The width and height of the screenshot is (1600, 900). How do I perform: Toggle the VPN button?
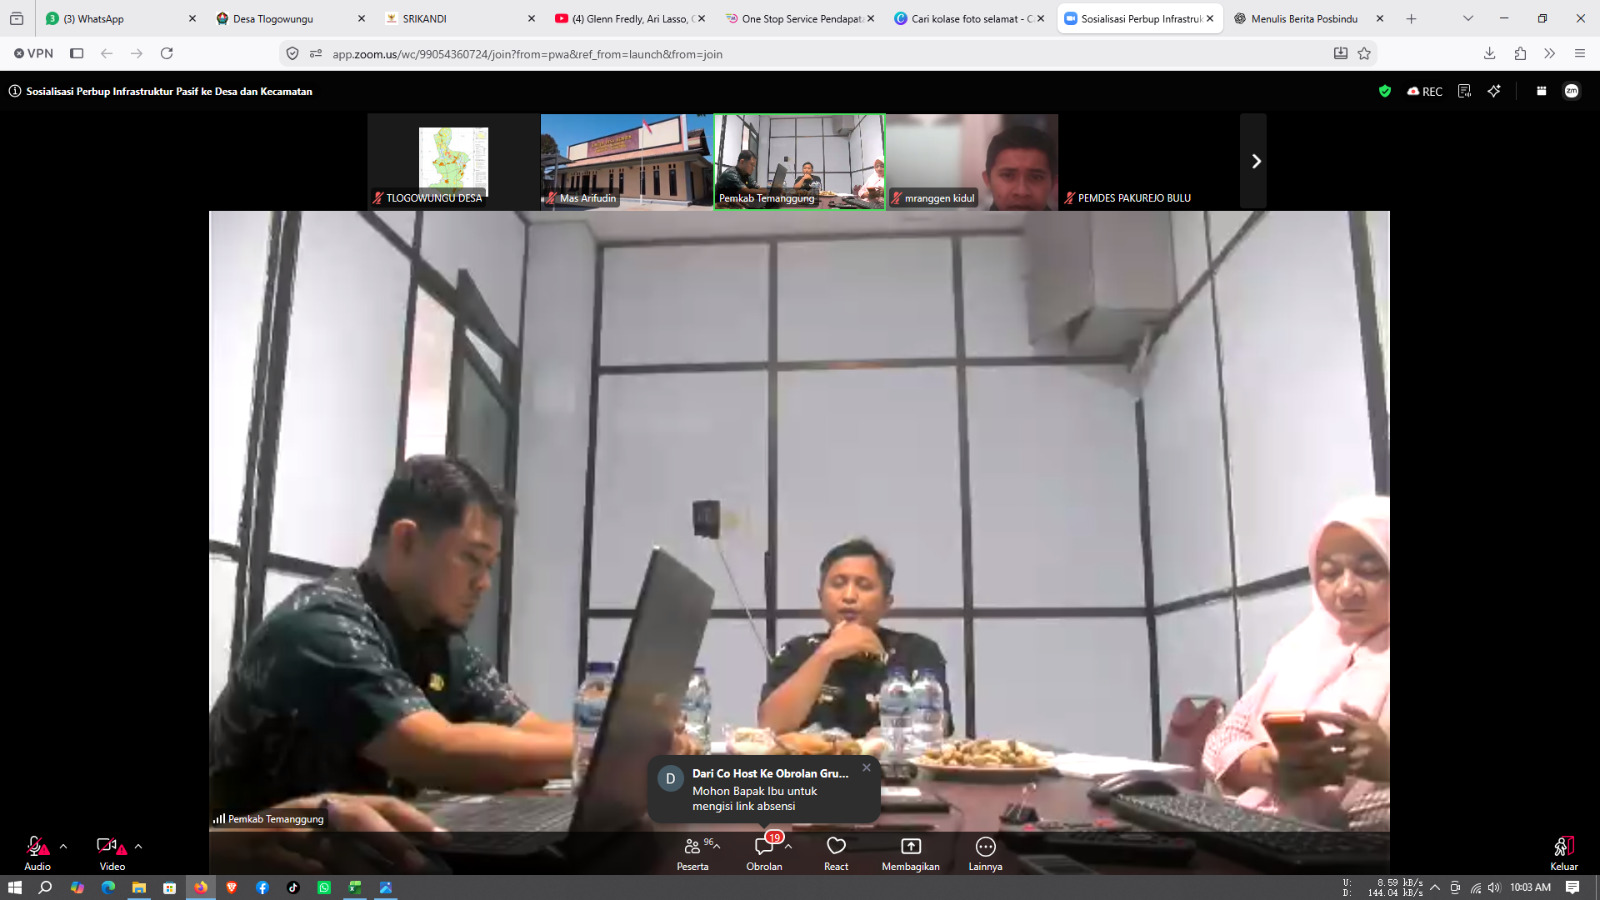(x=33, y=53)
